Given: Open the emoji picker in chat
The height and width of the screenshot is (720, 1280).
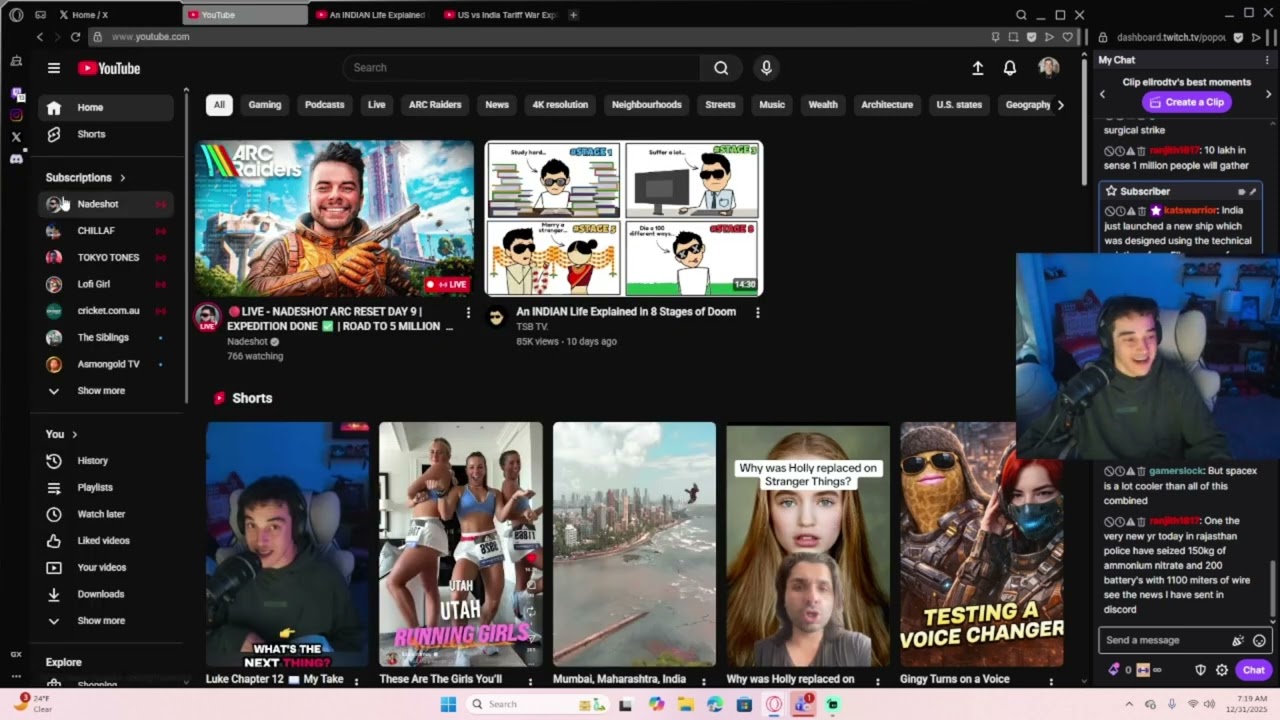Looking at the screenshot, I should (x=1259, y=640).
